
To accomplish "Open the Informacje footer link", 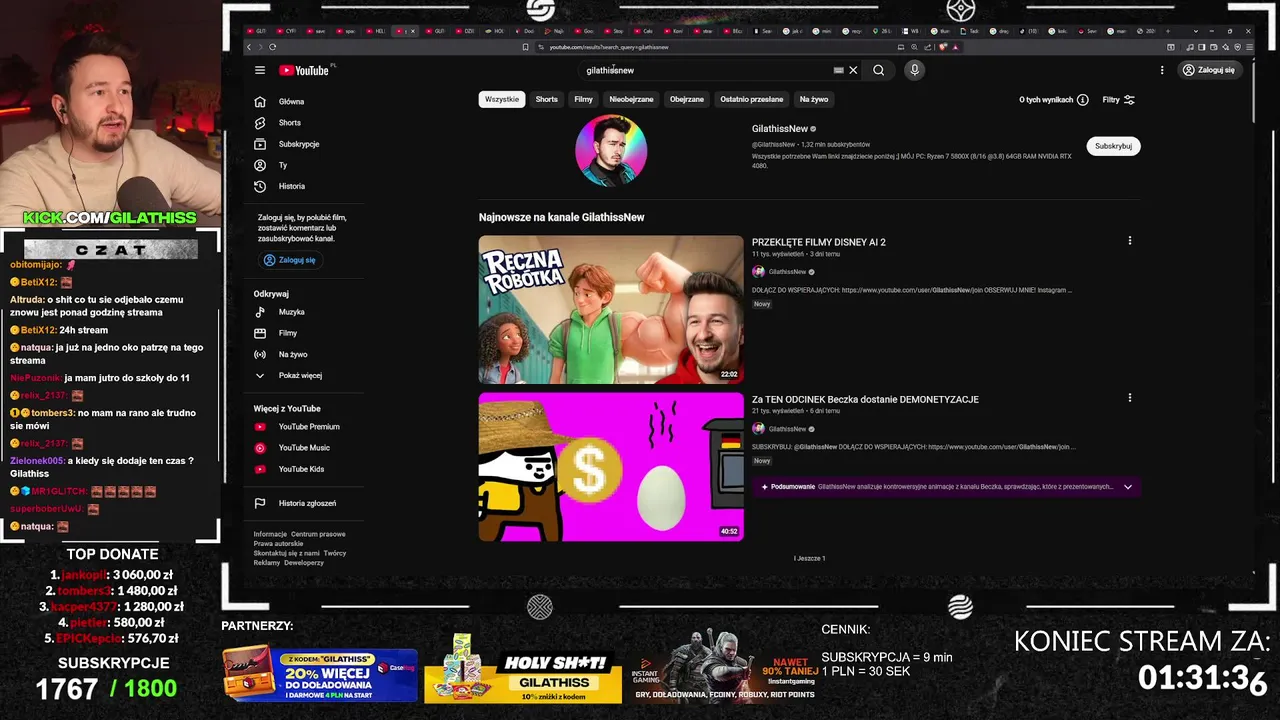I will [270, 534].
